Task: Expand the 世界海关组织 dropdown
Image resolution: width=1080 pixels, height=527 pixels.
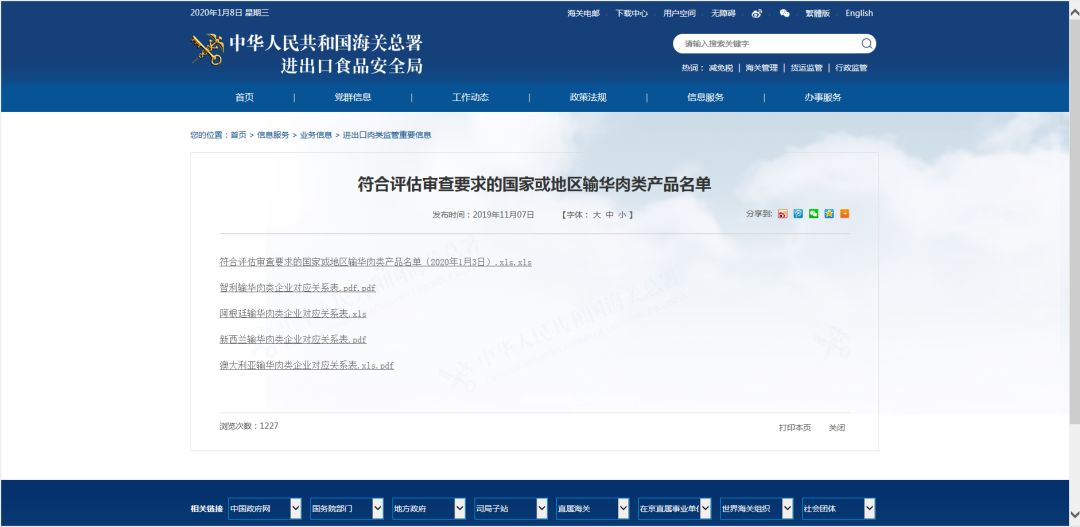Action: click(756, 508)
